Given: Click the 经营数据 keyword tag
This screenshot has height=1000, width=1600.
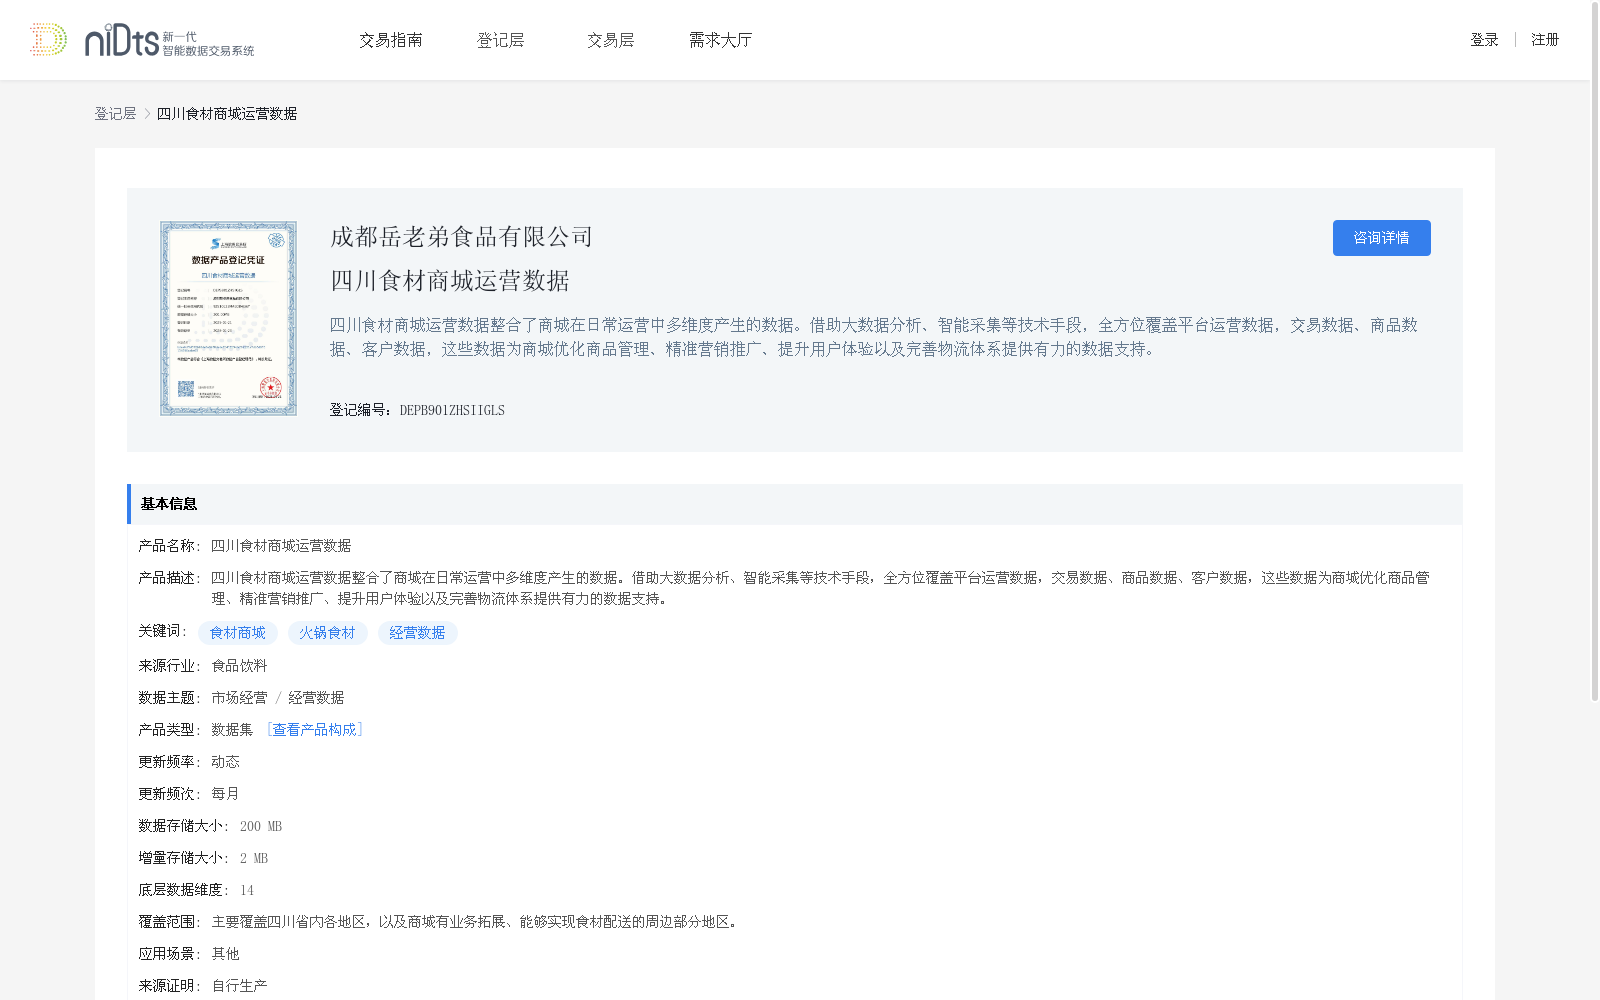Looking at the screenshot, I should point(418,633).
